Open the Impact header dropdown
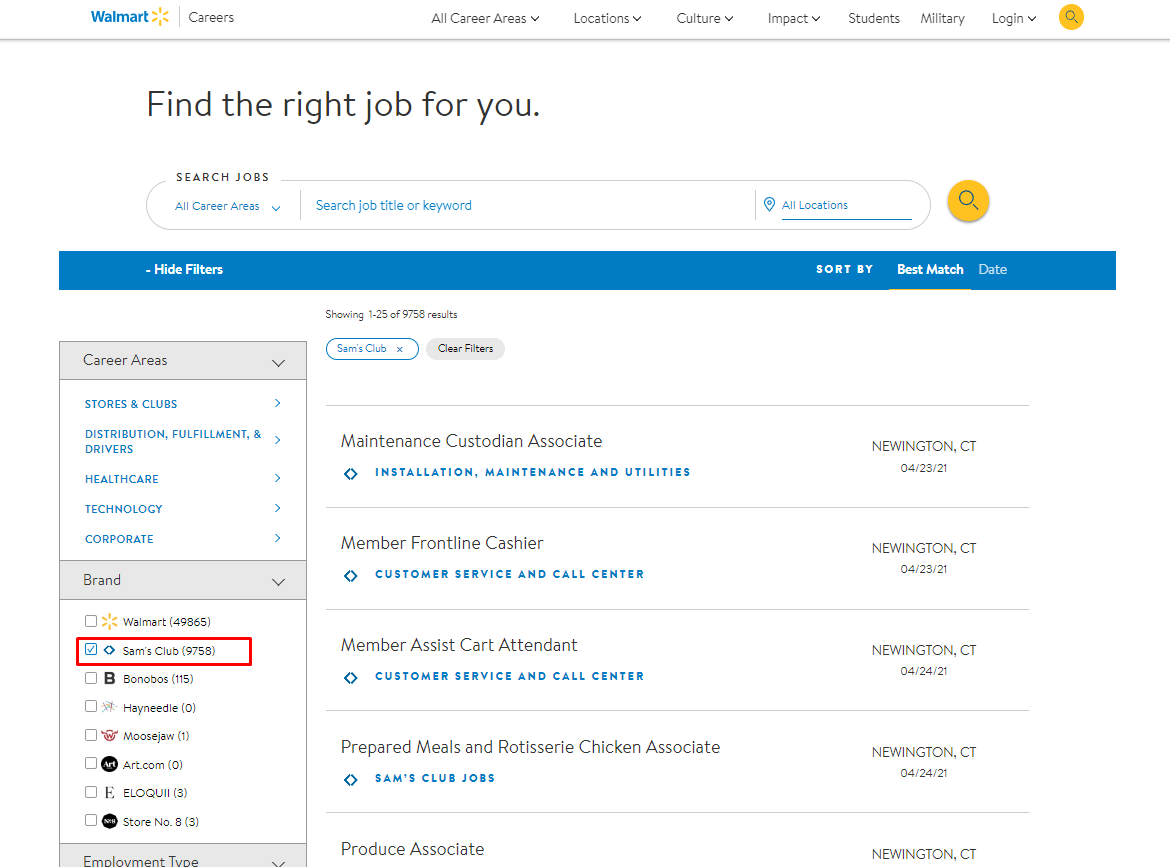 794,18
